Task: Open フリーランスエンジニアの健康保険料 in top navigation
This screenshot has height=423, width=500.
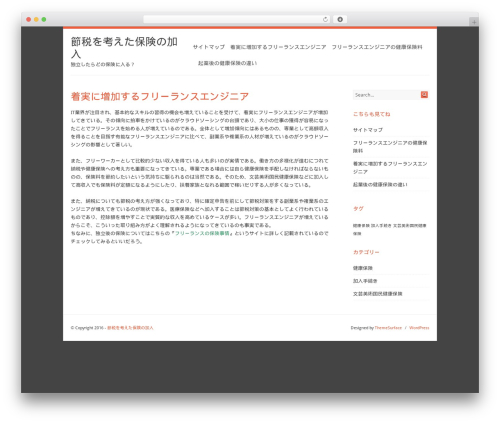Action: click(377, 47)
